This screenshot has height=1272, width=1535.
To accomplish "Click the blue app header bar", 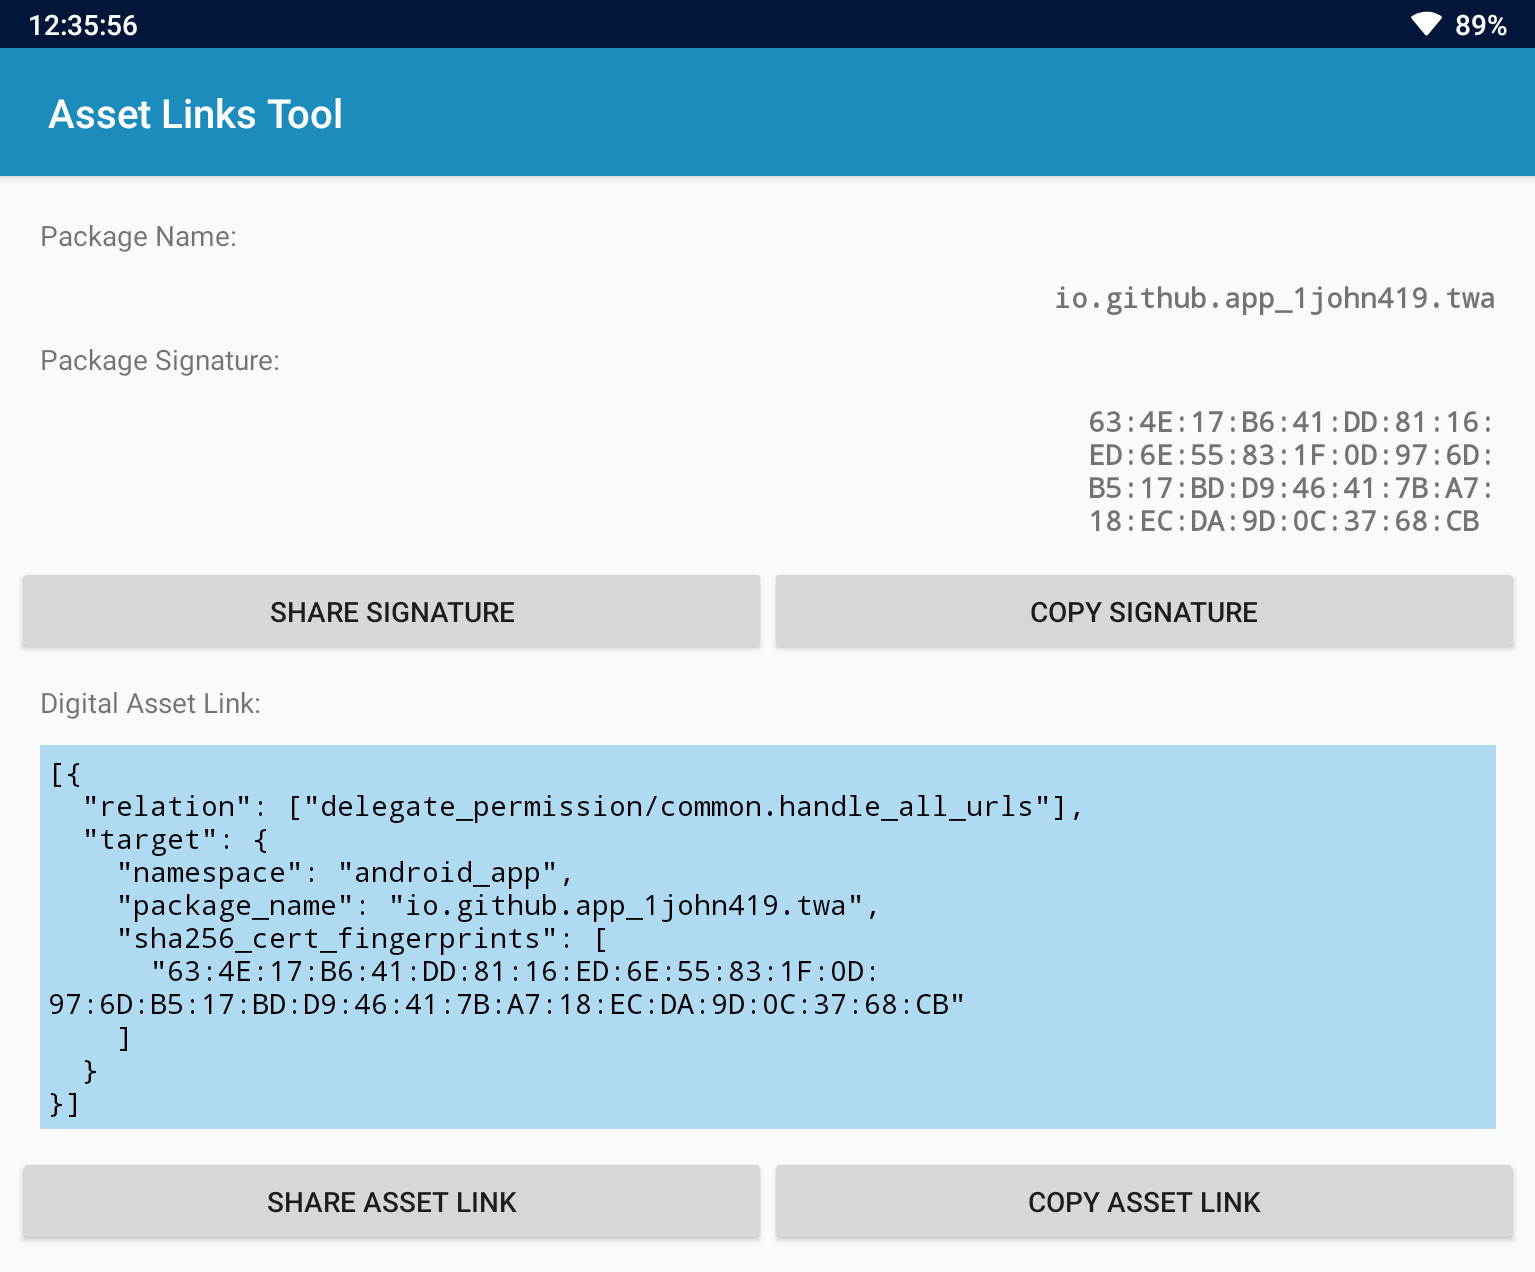I will (x=767, y=113).
